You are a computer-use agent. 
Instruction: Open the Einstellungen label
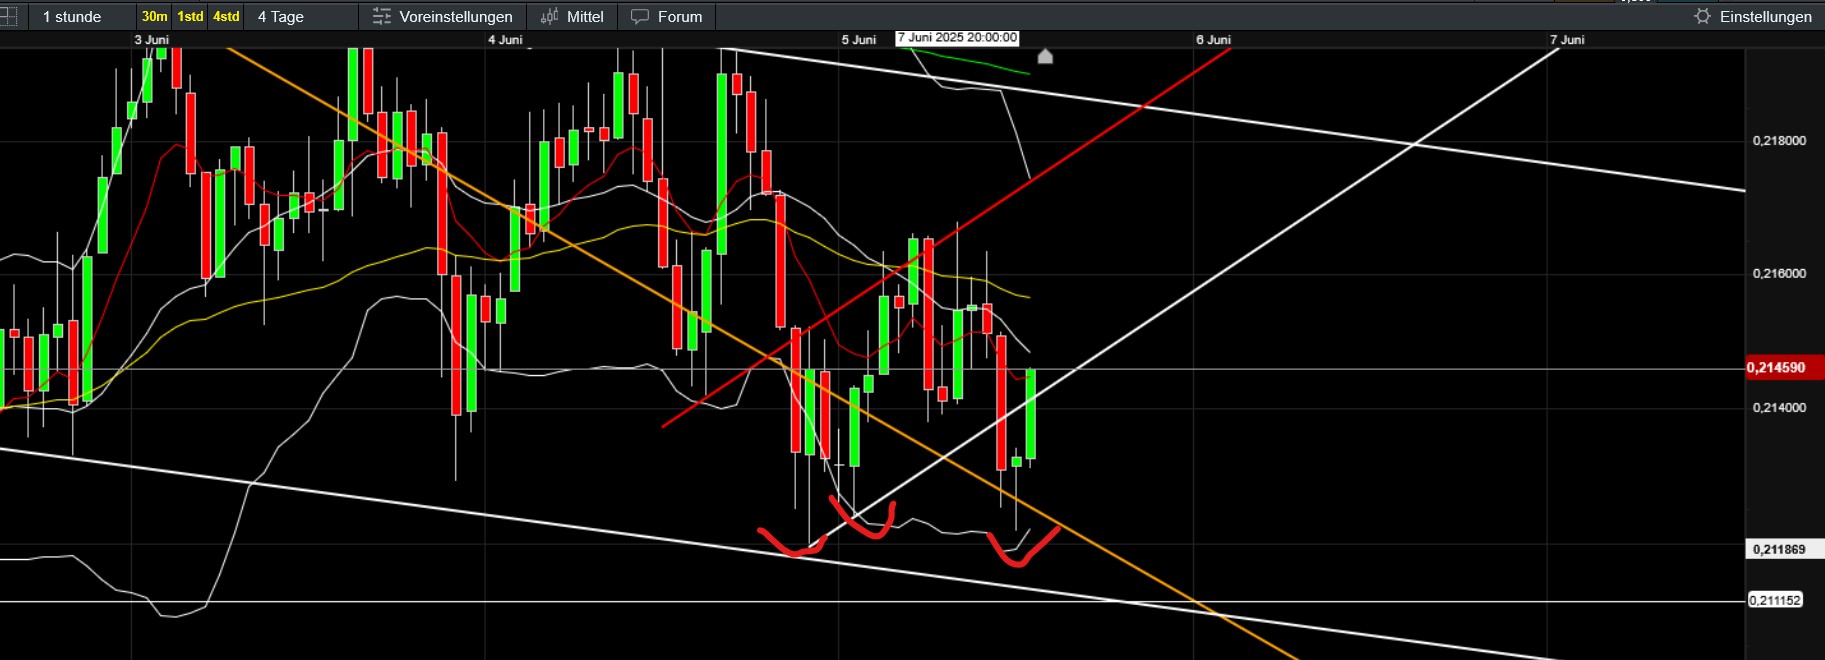(1766, 17)
